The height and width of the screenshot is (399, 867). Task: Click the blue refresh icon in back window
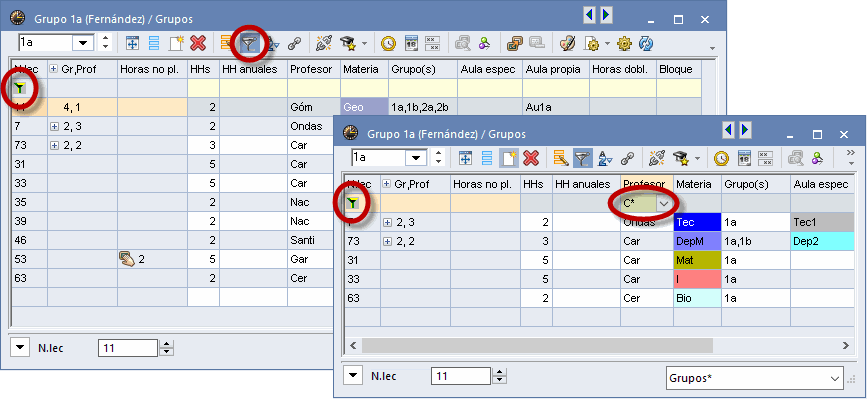[646, 43]
